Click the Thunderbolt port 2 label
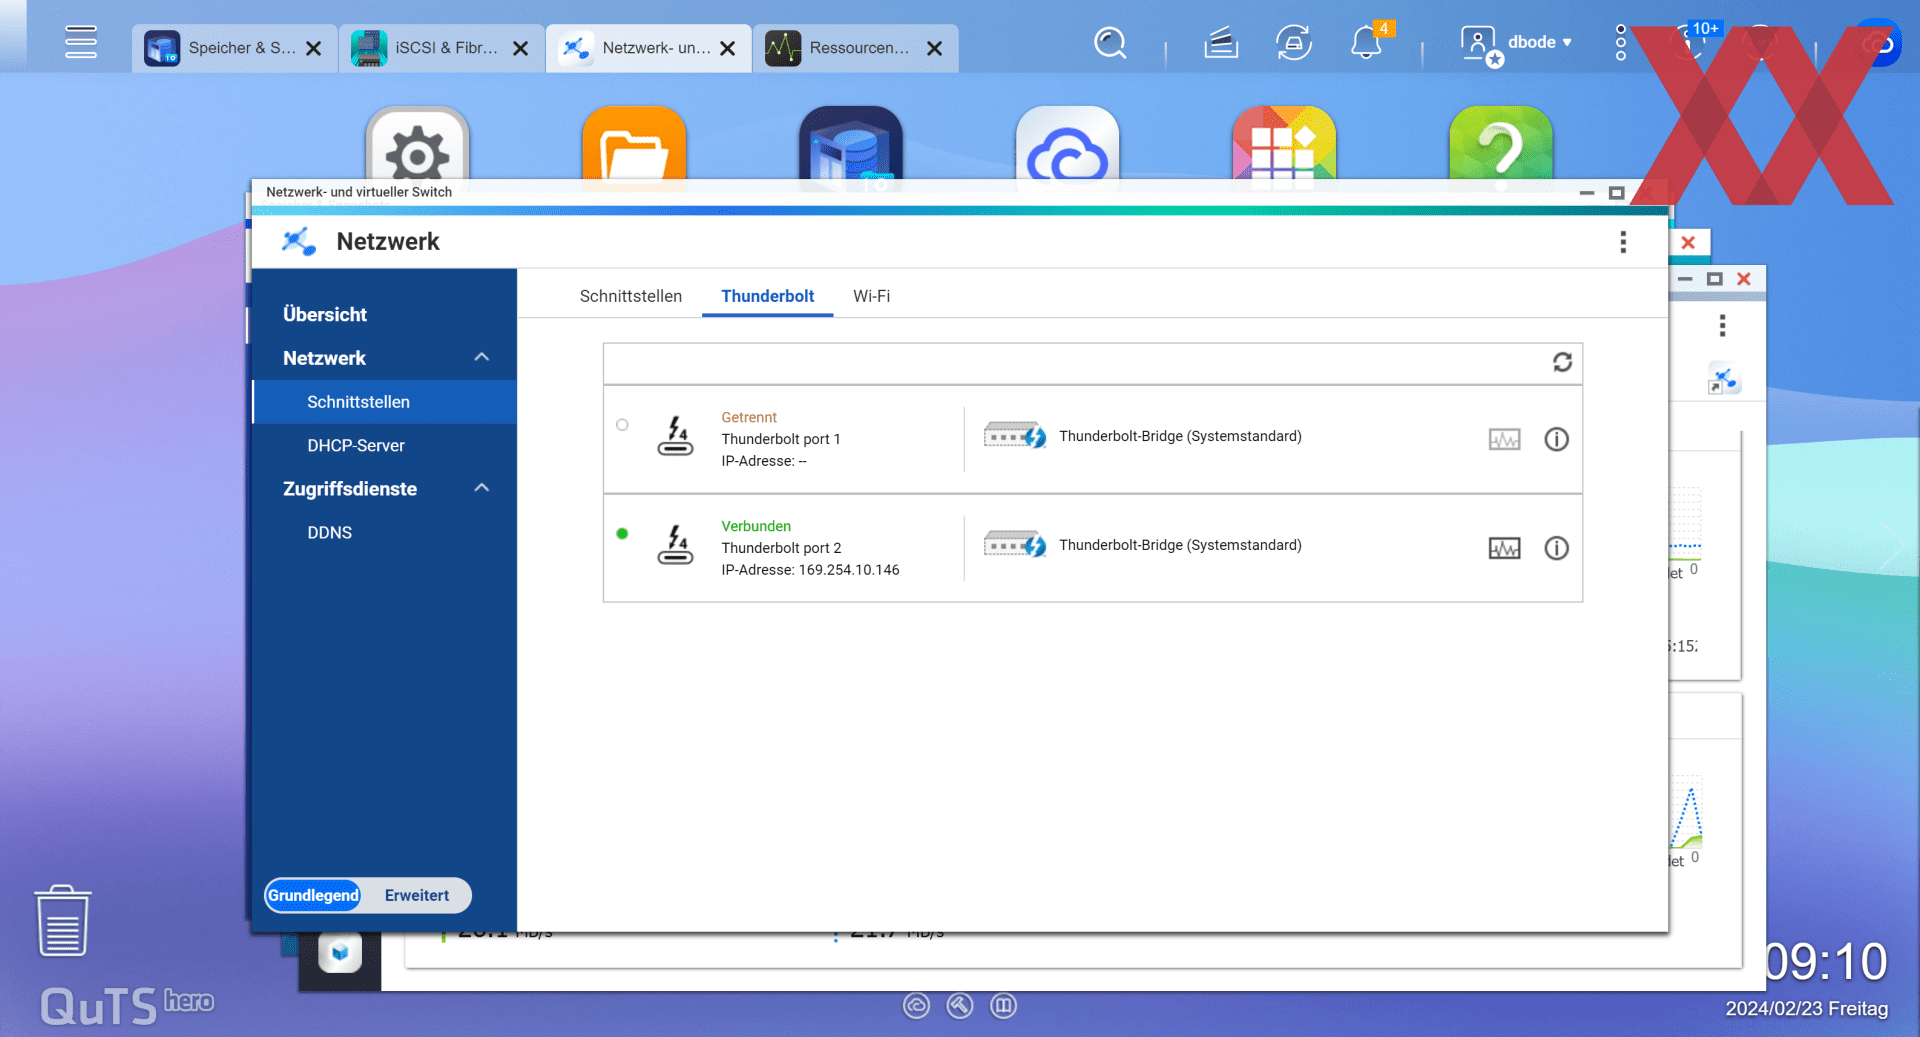This screenshot has height=1037, width=1920. tap(781, 548)
